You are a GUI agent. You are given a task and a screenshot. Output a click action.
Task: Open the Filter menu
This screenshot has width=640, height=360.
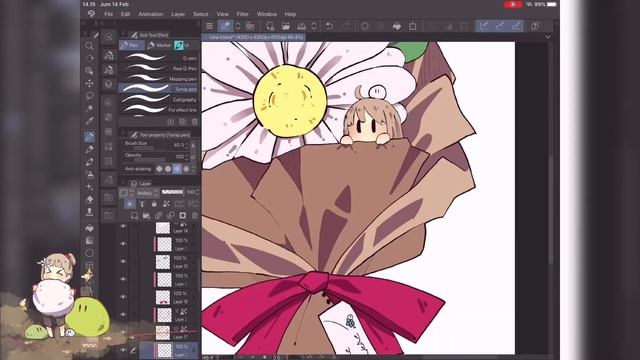point(242,14)
